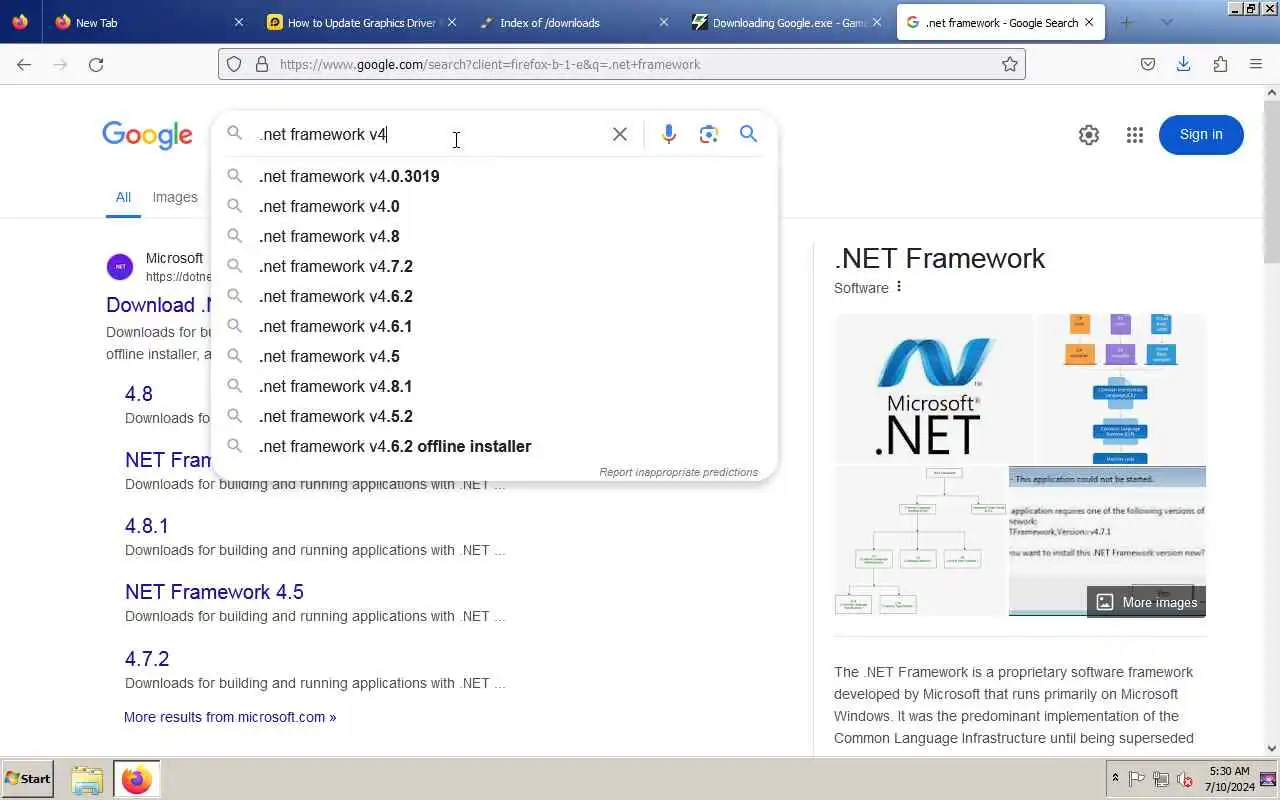Open more options for .NET Framework panel

(899, 287)
